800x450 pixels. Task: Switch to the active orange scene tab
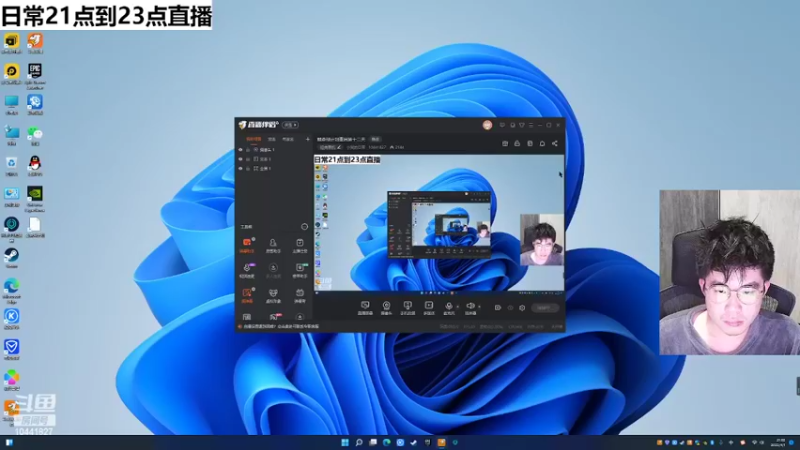tap(254, 139)
